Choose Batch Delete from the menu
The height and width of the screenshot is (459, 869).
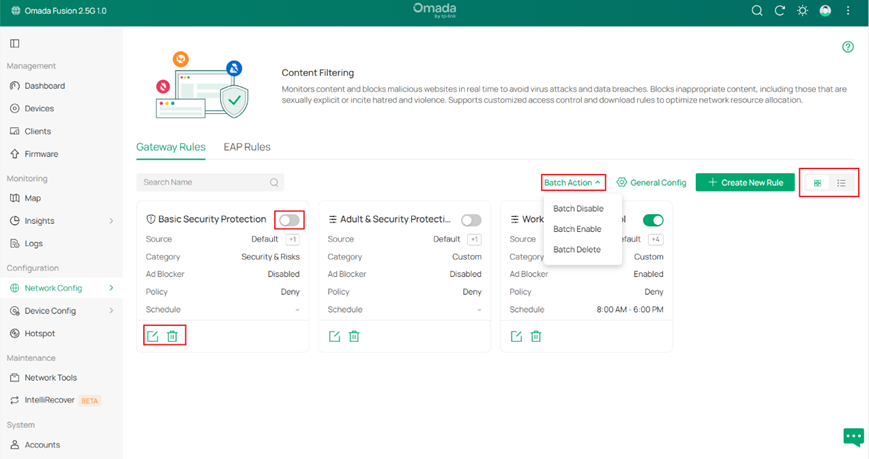(x=577, y=249)
